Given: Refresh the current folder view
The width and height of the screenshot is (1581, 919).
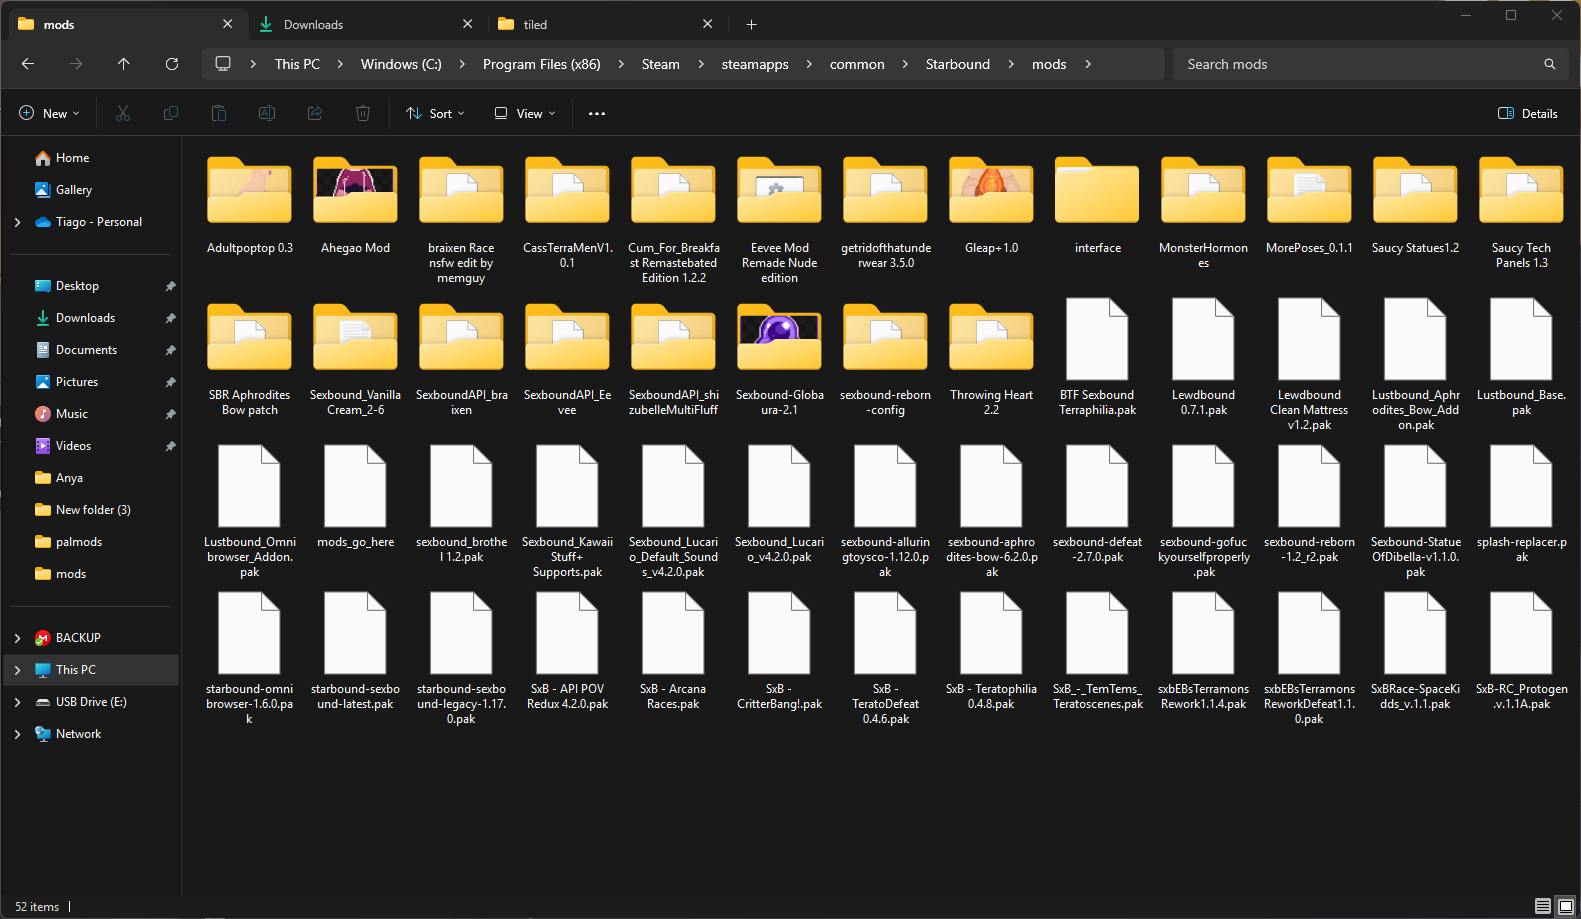Looking at the screenshot, I should [172, 64].
